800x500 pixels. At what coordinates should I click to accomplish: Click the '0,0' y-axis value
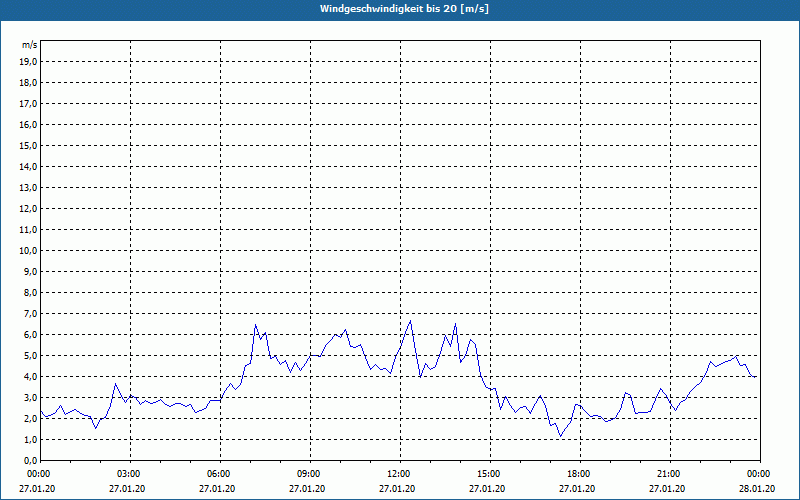[x=30, y=460]
